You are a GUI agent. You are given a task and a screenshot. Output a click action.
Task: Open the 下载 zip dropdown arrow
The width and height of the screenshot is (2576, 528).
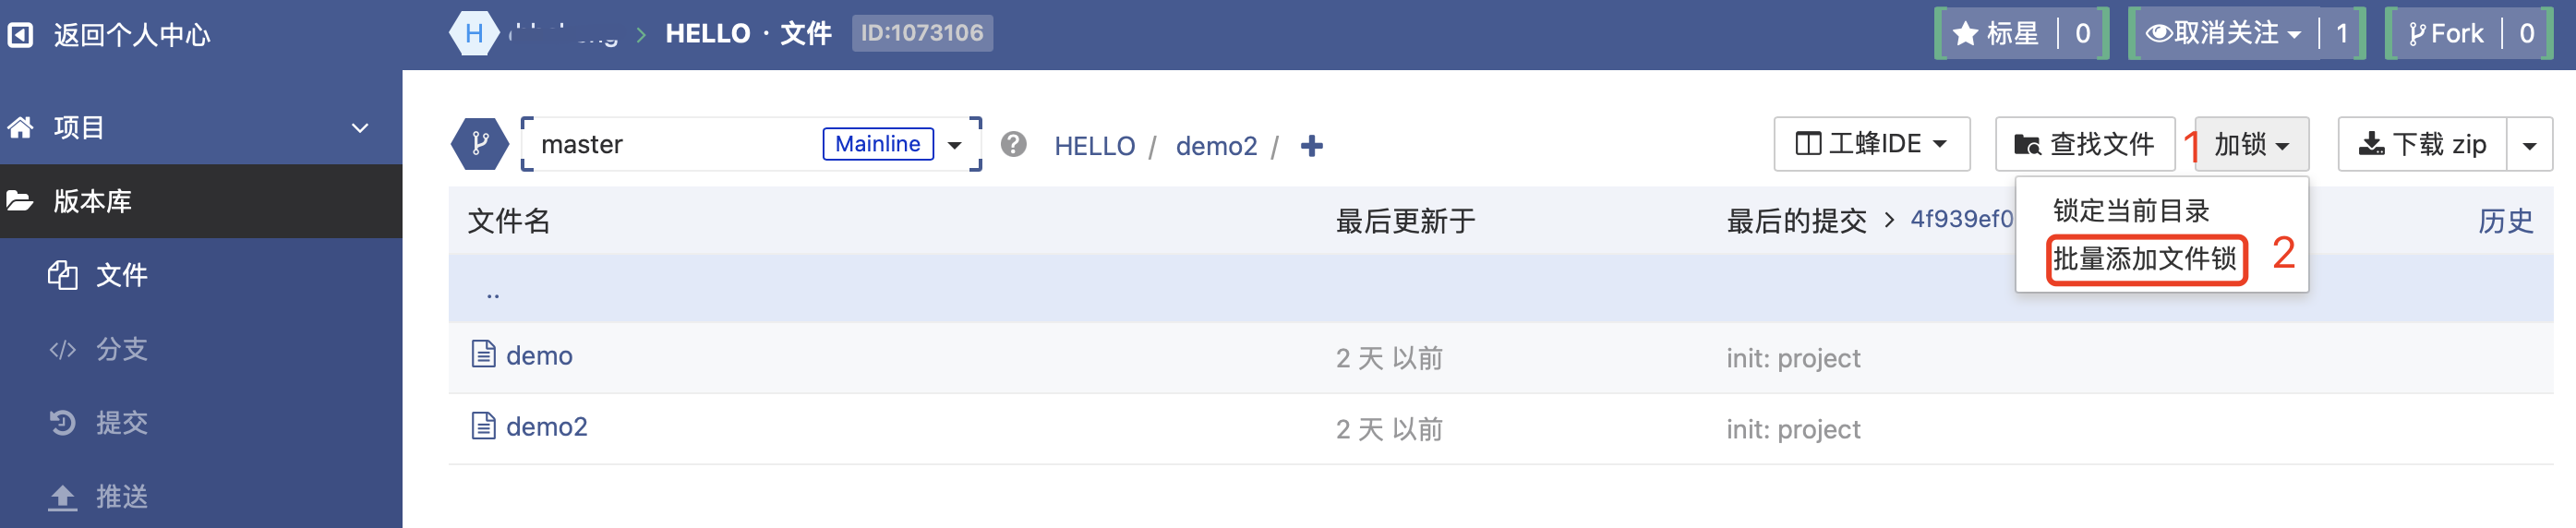point(2529,145)
